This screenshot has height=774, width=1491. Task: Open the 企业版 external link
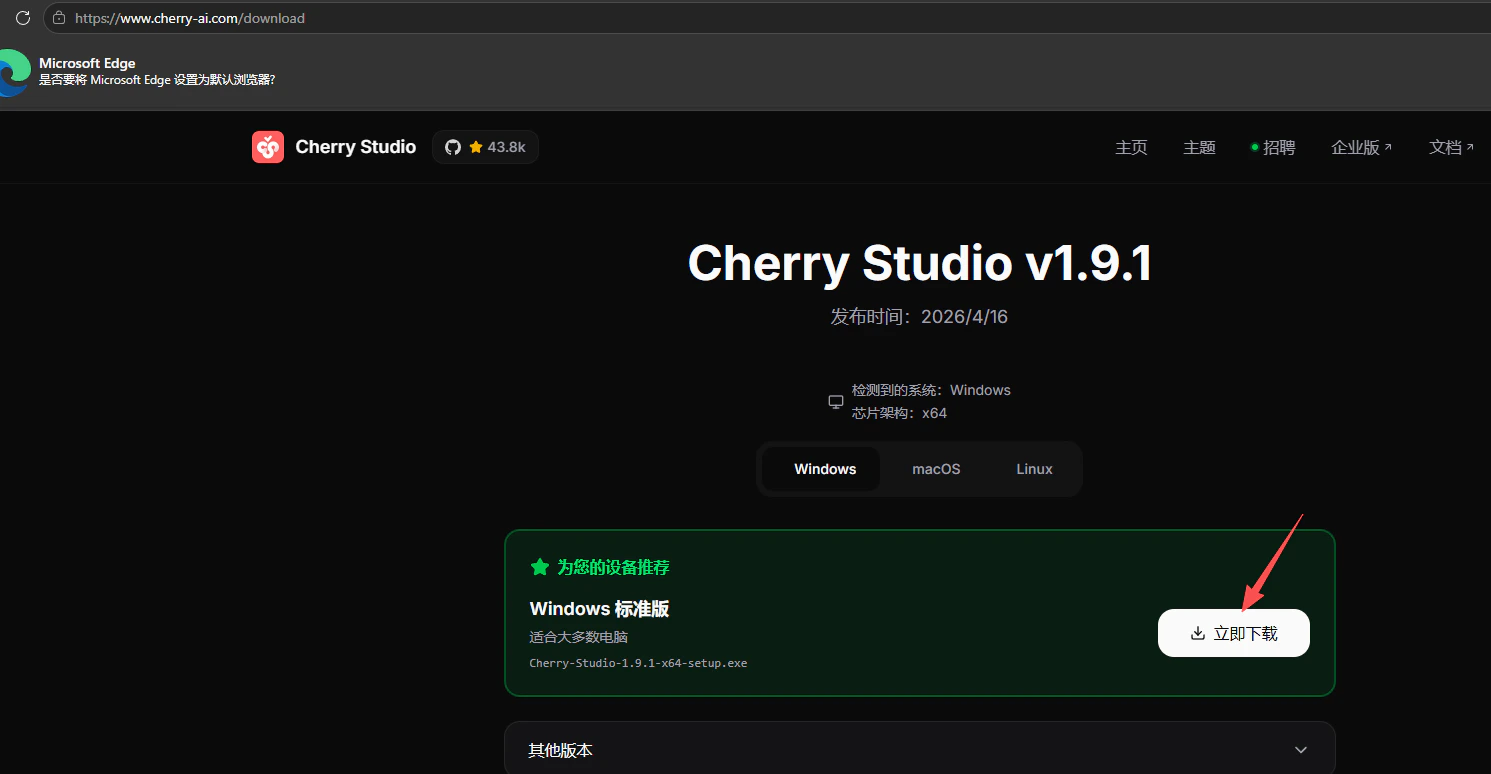(1361, 147)
